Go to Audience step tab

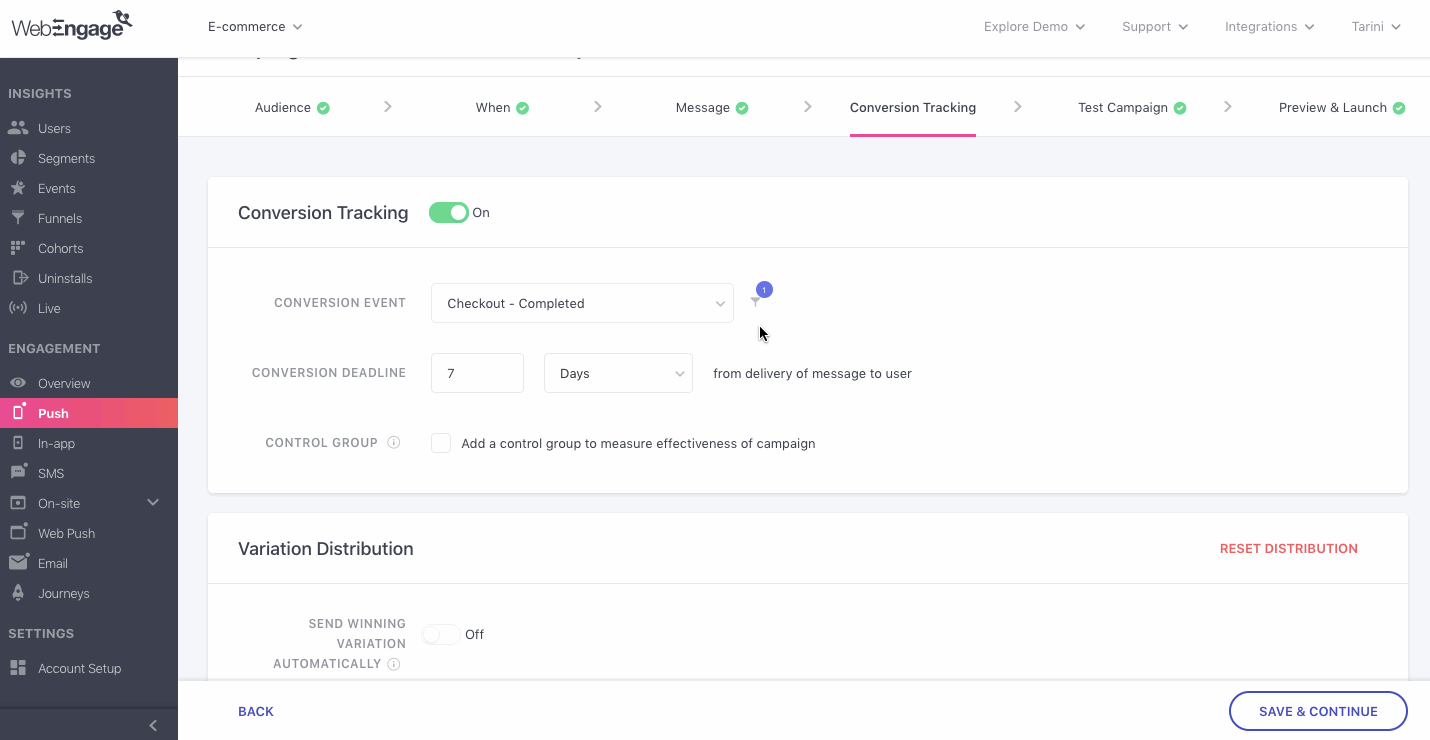[292, 108]
